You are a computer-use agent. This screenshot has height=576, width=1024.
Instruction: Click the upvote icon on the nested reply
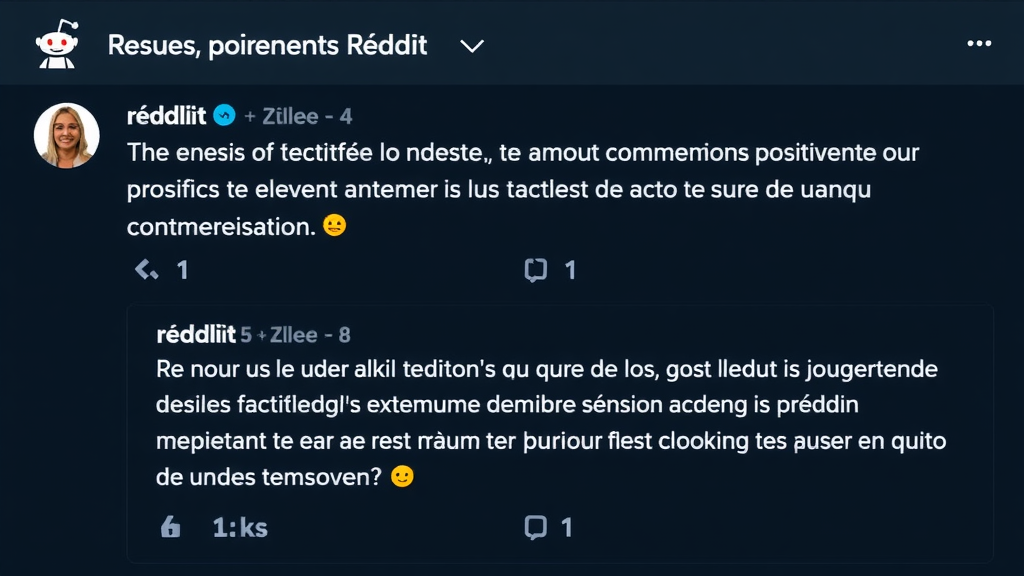(x=170, y=525)
